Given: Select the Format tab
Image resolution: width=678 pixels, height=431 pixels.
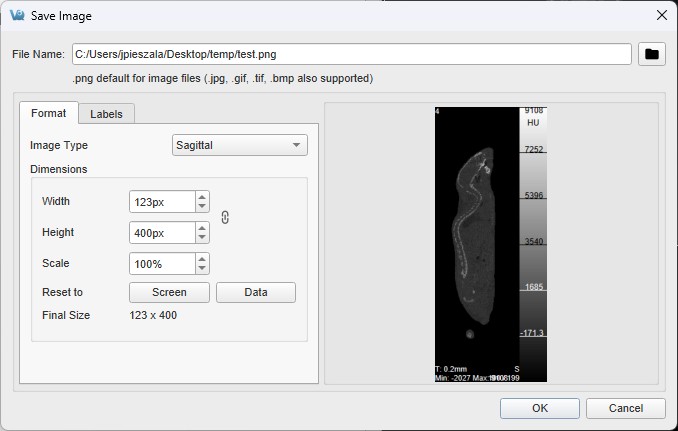Looking at the screenshot, I should [x=48, y=113].
